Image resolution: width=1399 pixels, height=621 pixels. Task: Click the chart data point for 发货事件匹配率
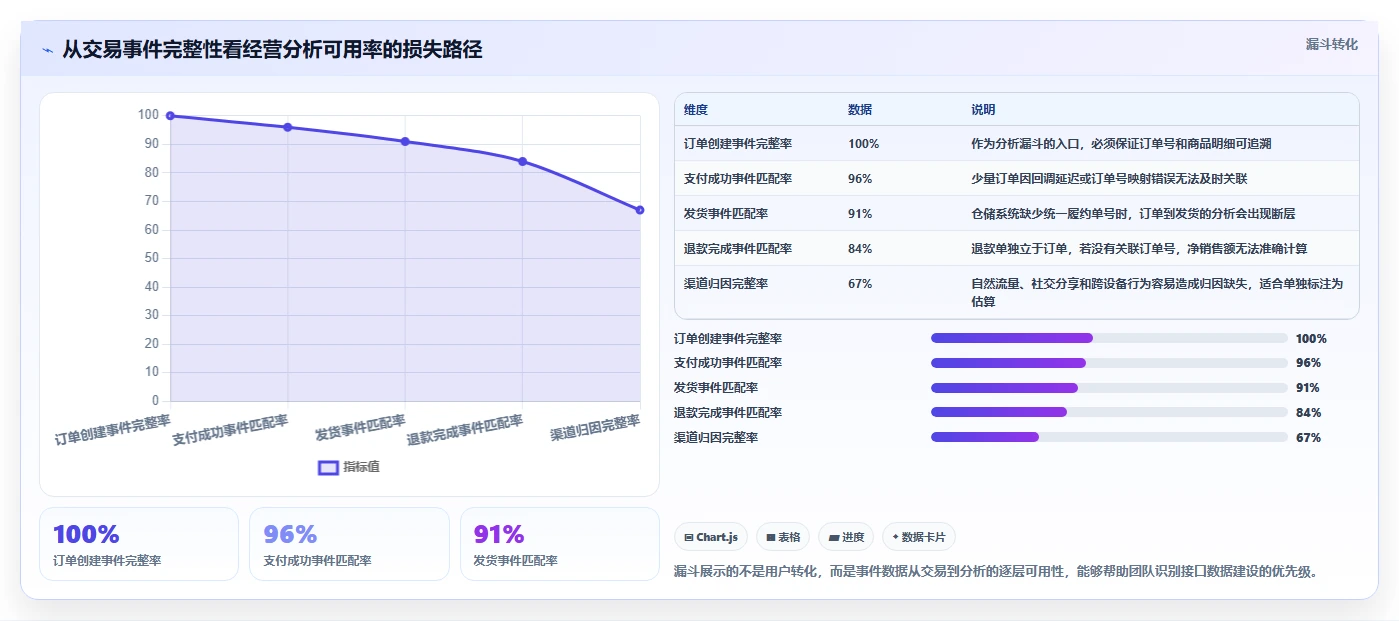[405, 142]
